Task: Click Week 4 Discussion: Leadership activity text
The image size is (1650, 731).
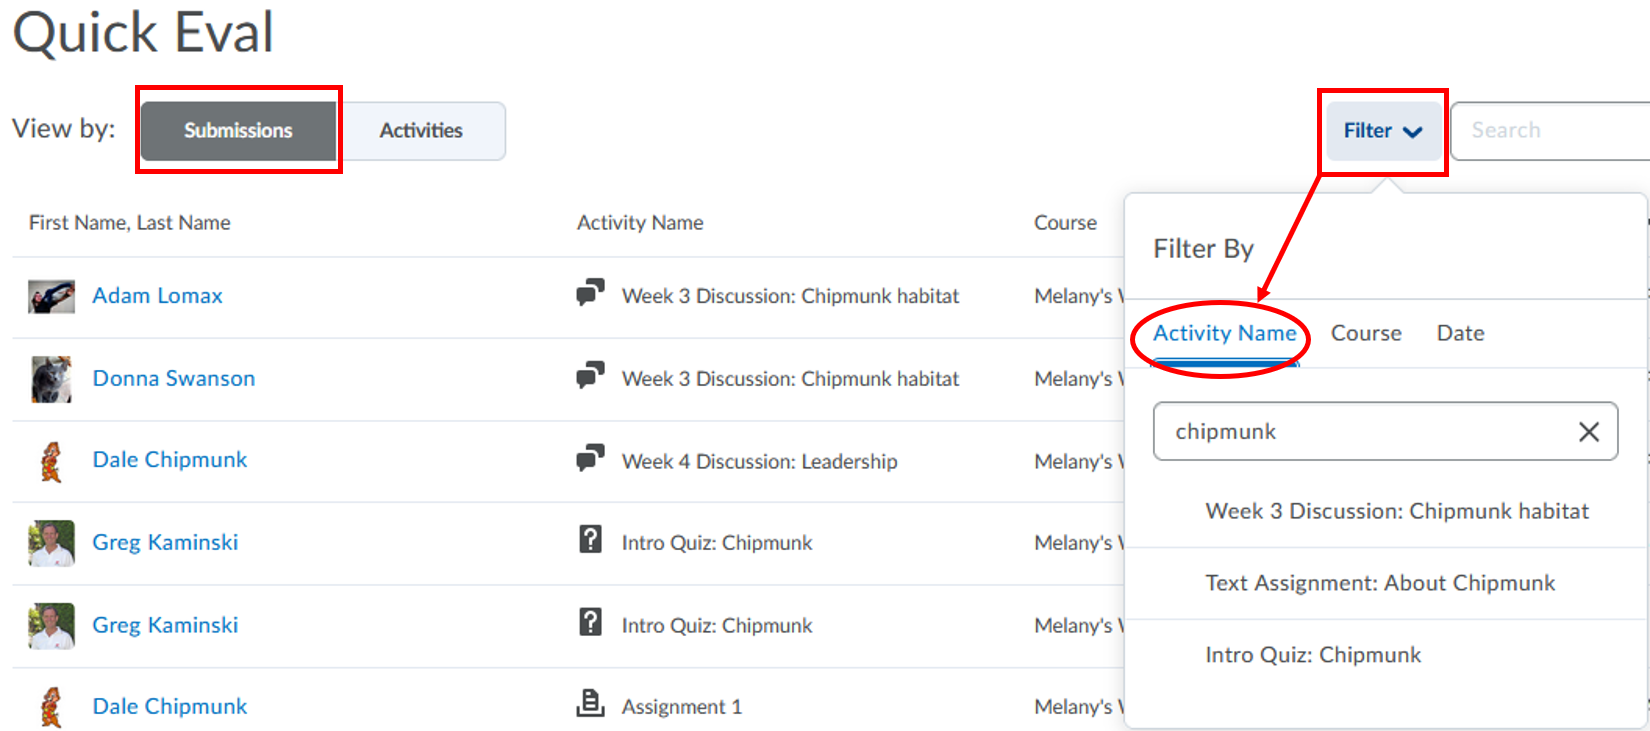Action: tap(760, 462)
